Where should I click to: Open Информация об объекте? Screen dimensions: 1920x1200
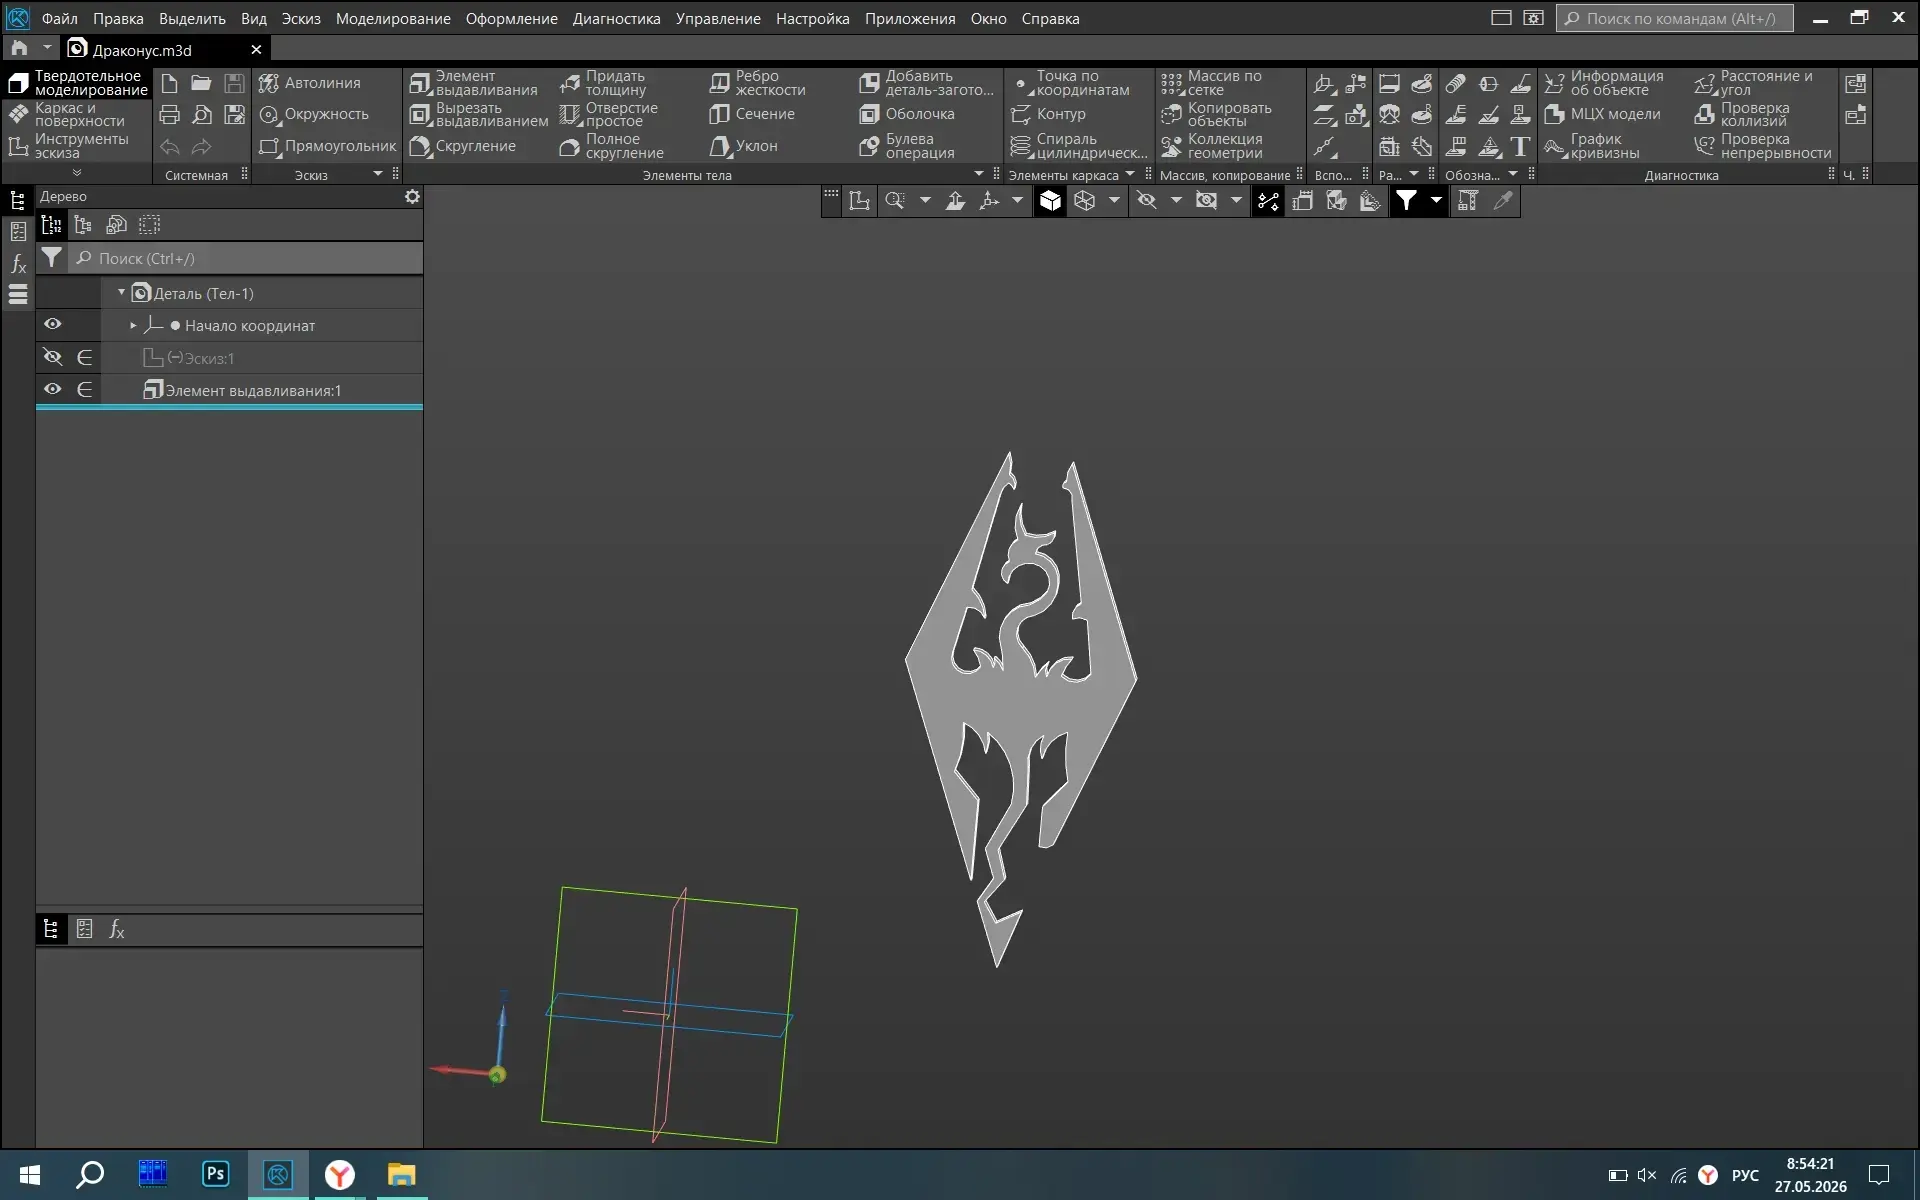tap(1603, 83)
